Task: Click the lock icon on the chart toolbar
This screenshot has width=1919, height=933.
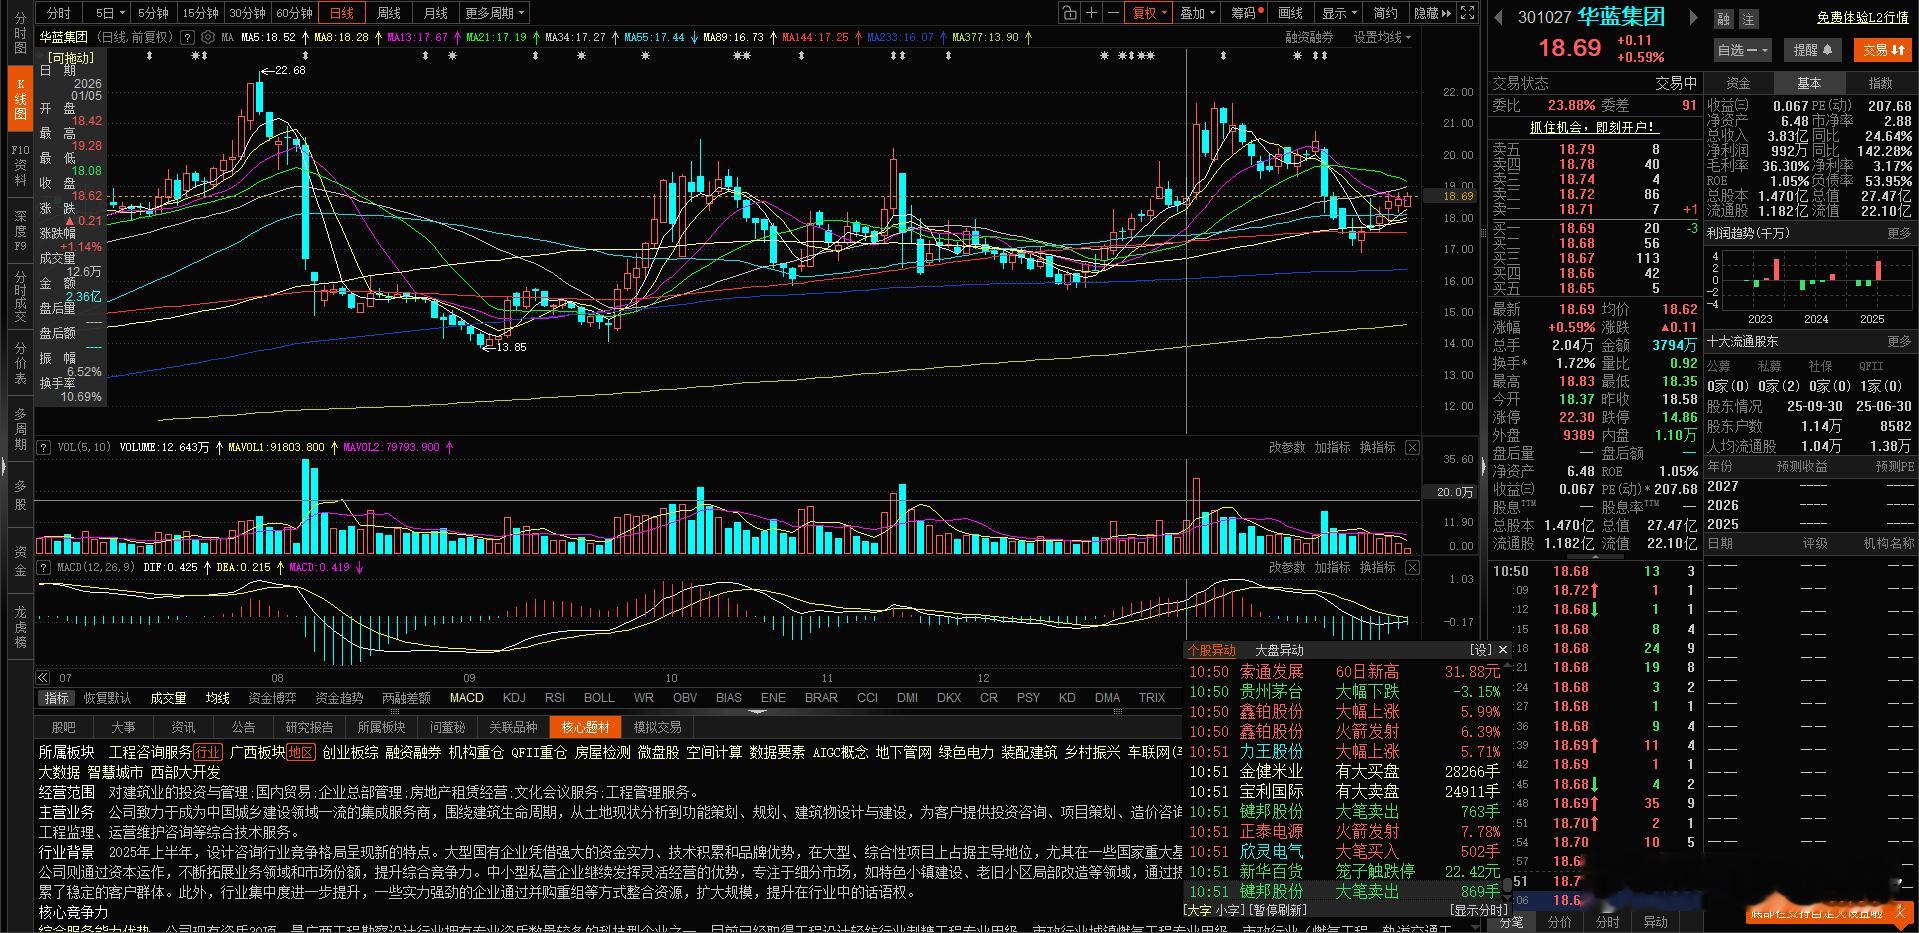Action: click(x=1070, y=13)
